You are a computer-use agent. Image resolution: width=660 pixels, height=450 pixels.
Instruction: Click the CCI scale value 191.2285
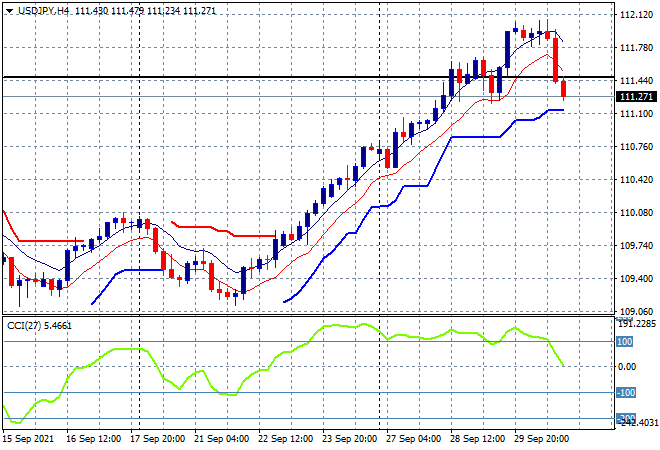[x=638, y=324]
